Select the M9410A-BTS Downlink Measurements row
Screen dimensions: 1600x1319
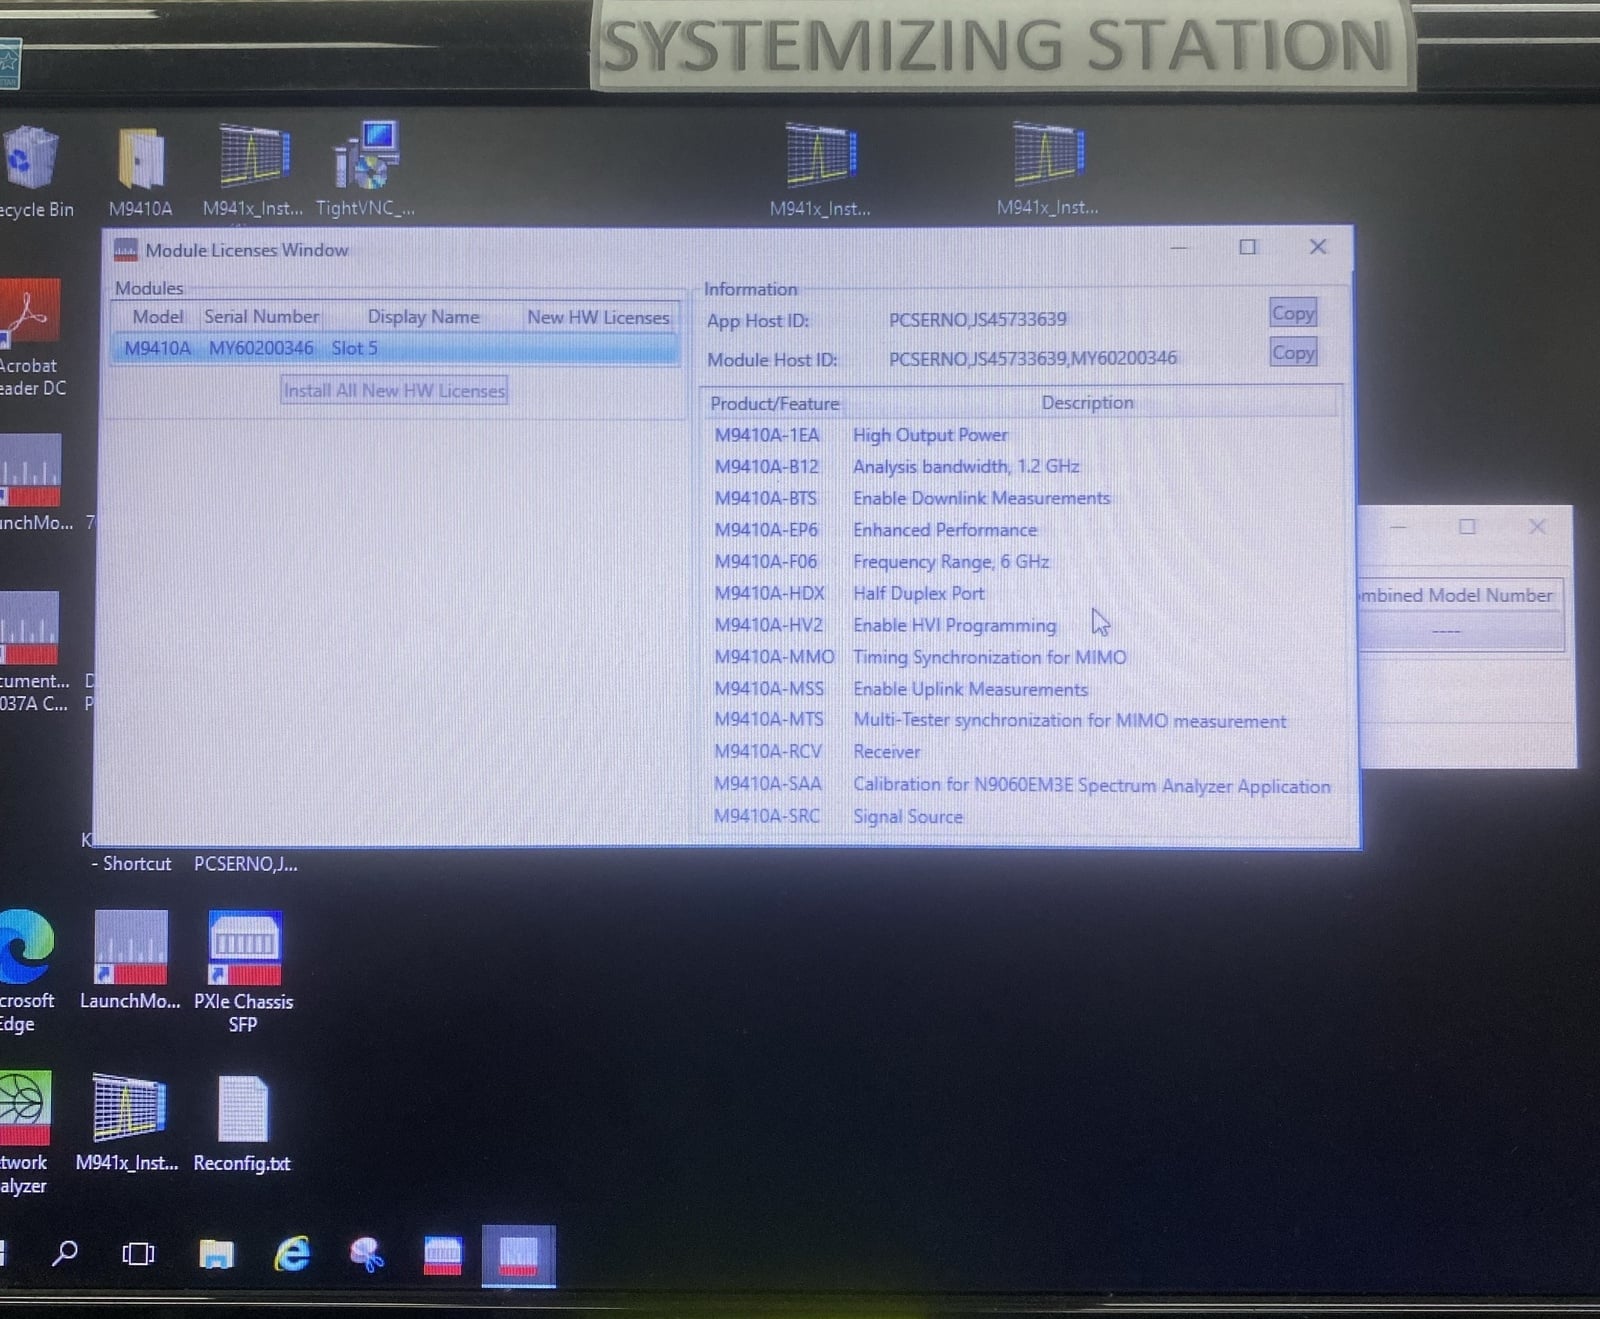[1020, 498]
